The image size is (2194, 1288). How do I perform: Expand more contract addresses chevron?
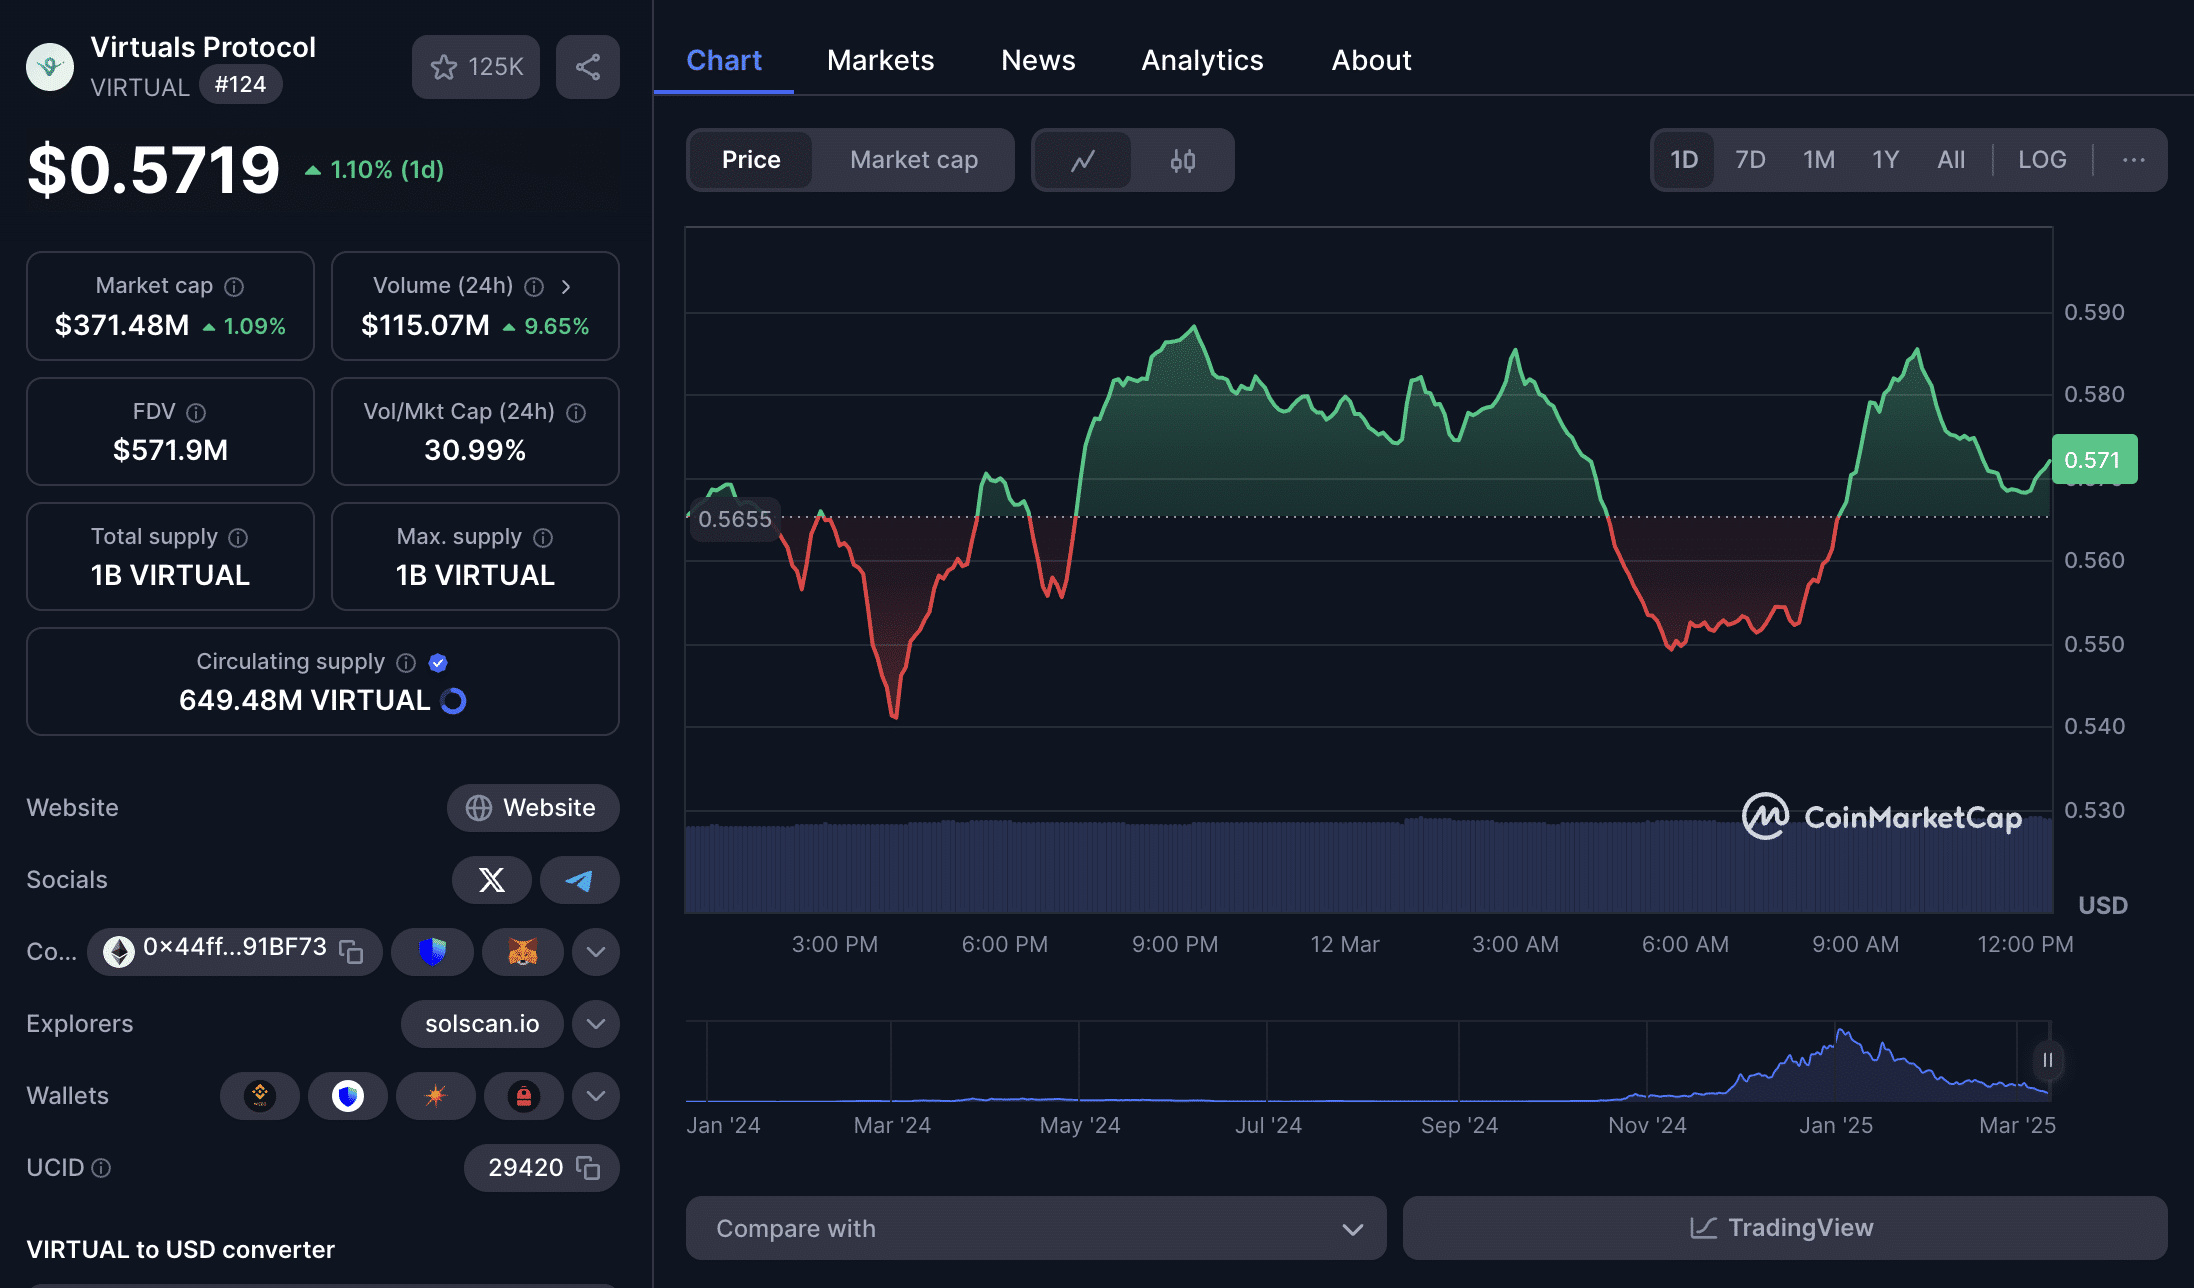pyautogui.click(x=596, y=952)
